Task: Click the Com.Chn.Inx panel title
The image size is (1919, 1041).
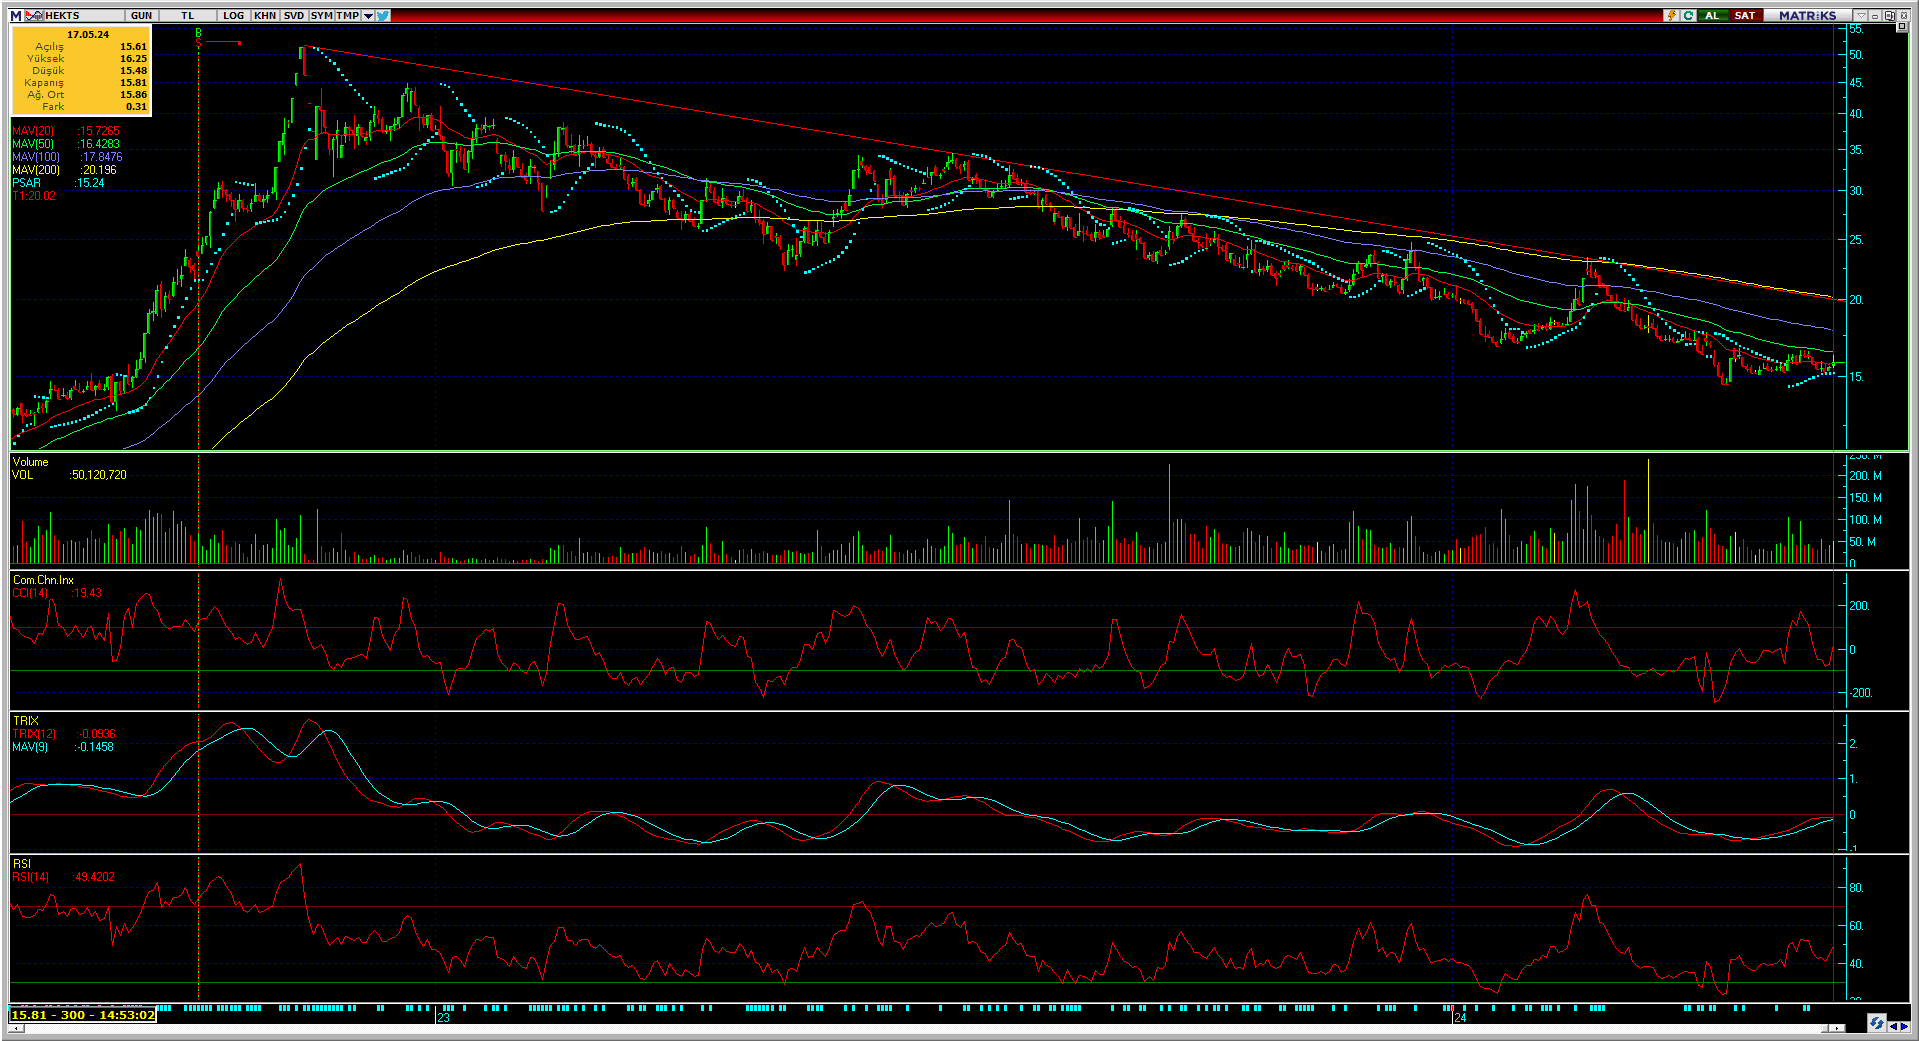Action: click(x=43, y=580)
